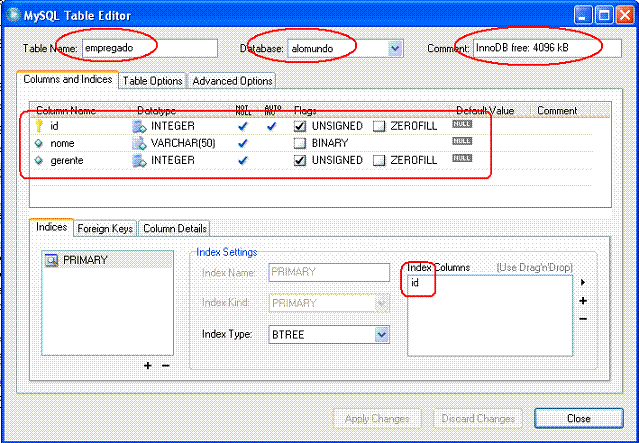
Task: Toggle BINARY checkbox for nome column
Action: point(300,143)
